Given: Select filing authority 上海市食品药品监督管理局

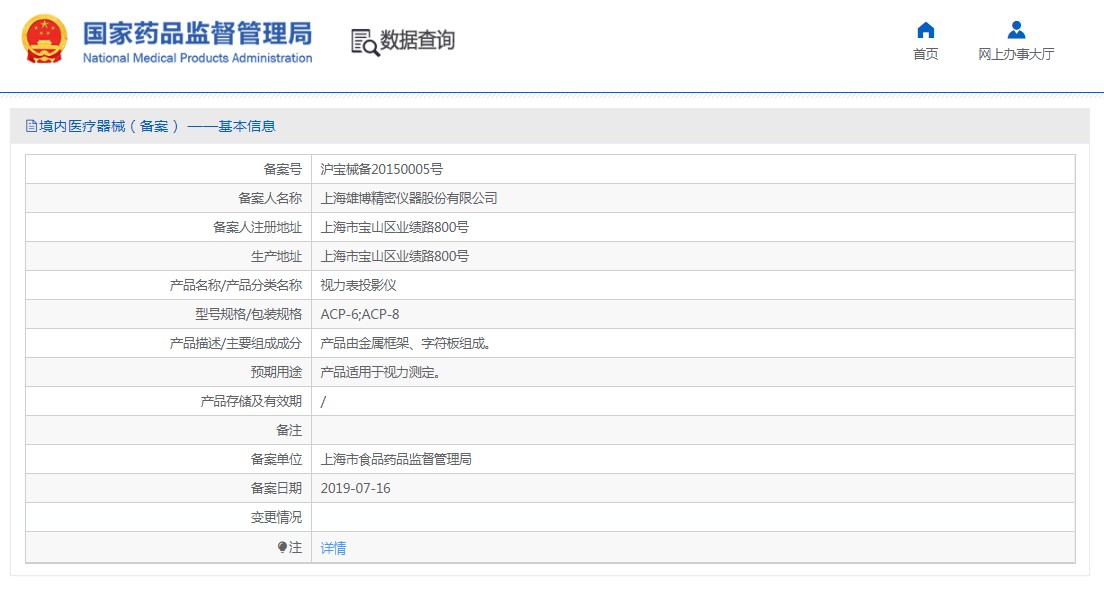Looking at the screenshot, I should pyautogui.click(x=395, y=459).
